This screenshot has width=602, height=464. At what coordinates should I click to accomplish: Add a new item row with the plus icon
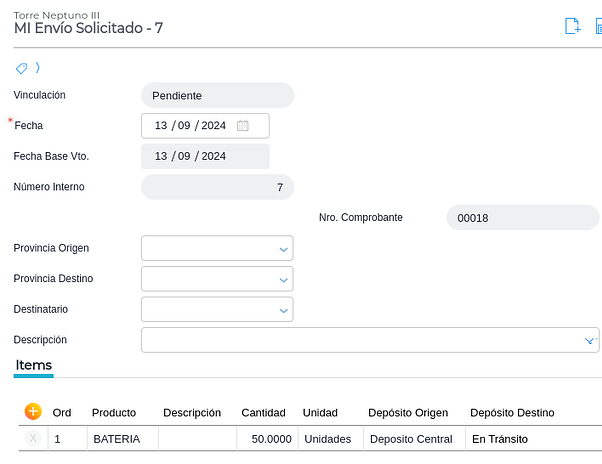click(x=33, y=411)
